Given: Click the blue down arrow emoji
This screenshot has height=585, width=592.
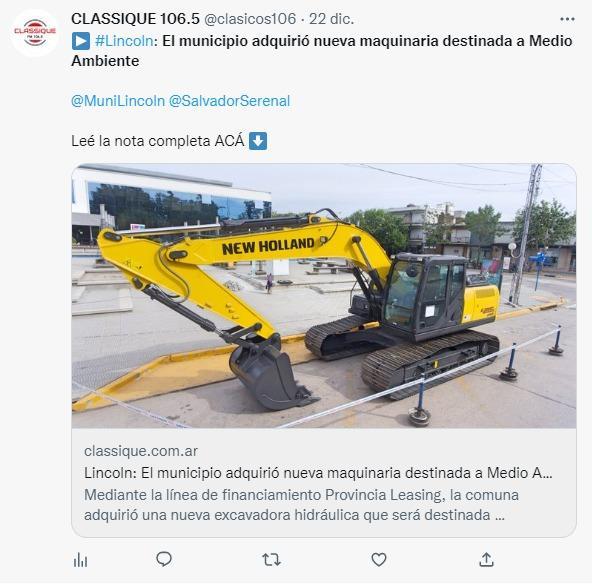Looking at the screenshot, I should click(x=258, y=141).
